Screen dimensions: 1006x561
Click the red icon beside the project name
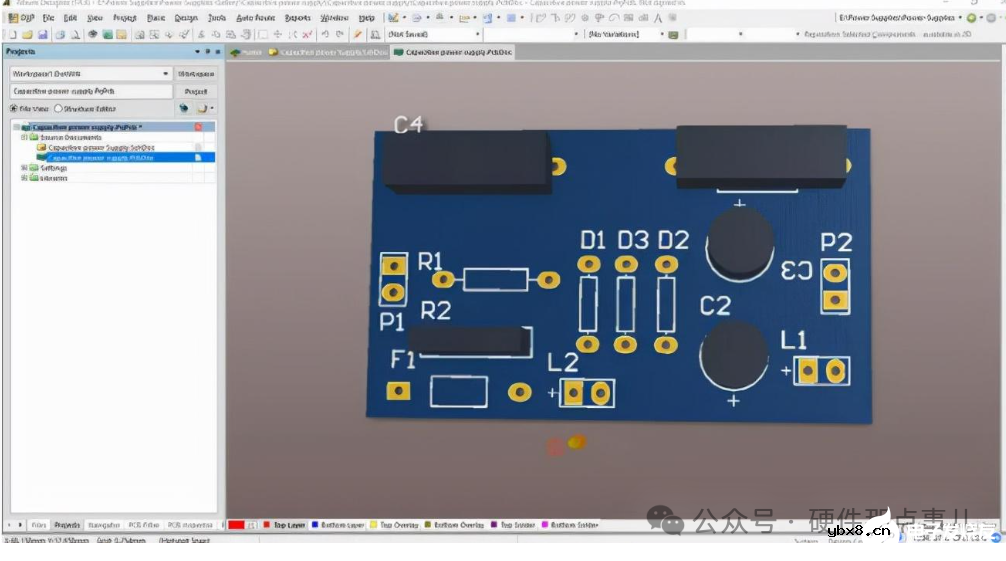pos(198,128)
